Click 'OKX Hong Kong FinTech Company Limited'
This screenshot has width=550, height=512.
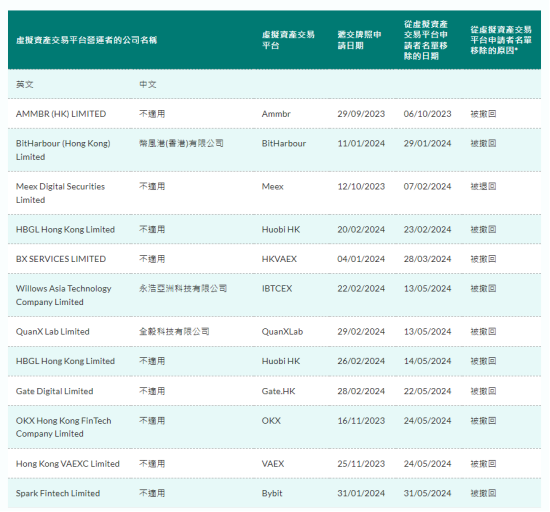pos(63,427)
